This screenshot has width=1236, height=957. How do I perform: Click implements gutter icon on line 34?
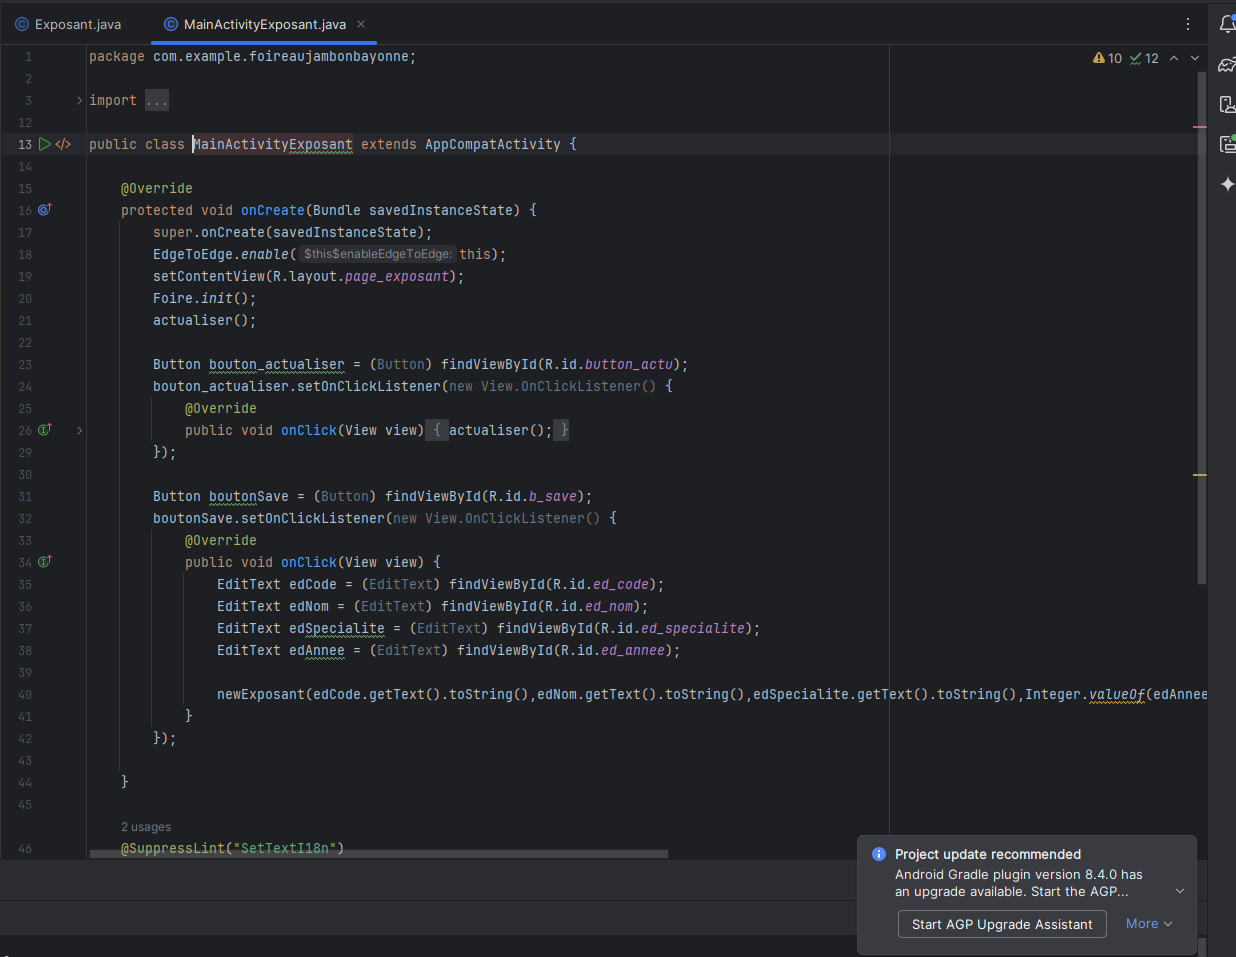point(44,562)
